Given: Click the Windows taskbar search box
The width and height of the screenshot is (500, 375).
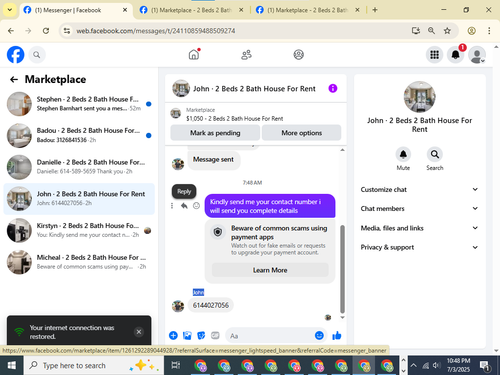Looking at the screenshot, I should [x=94, y=365].
